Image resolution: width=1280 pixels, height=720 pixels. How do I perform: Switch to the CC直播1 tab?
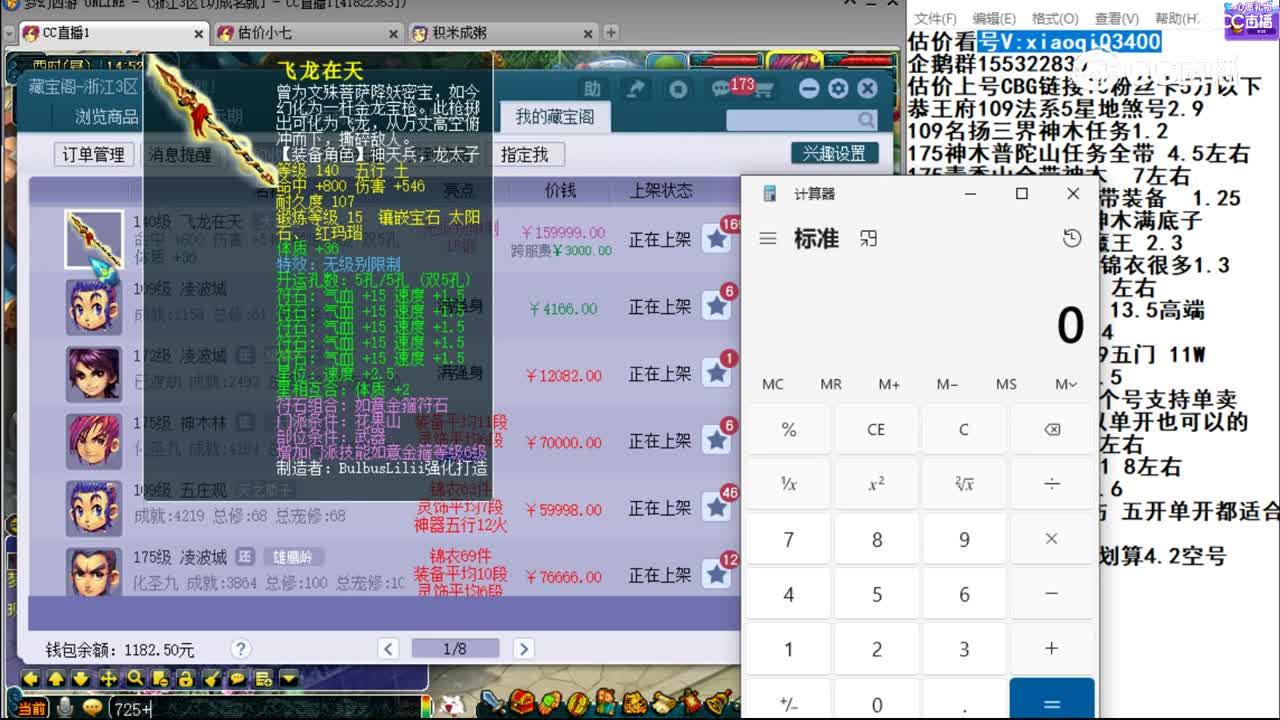112,33
